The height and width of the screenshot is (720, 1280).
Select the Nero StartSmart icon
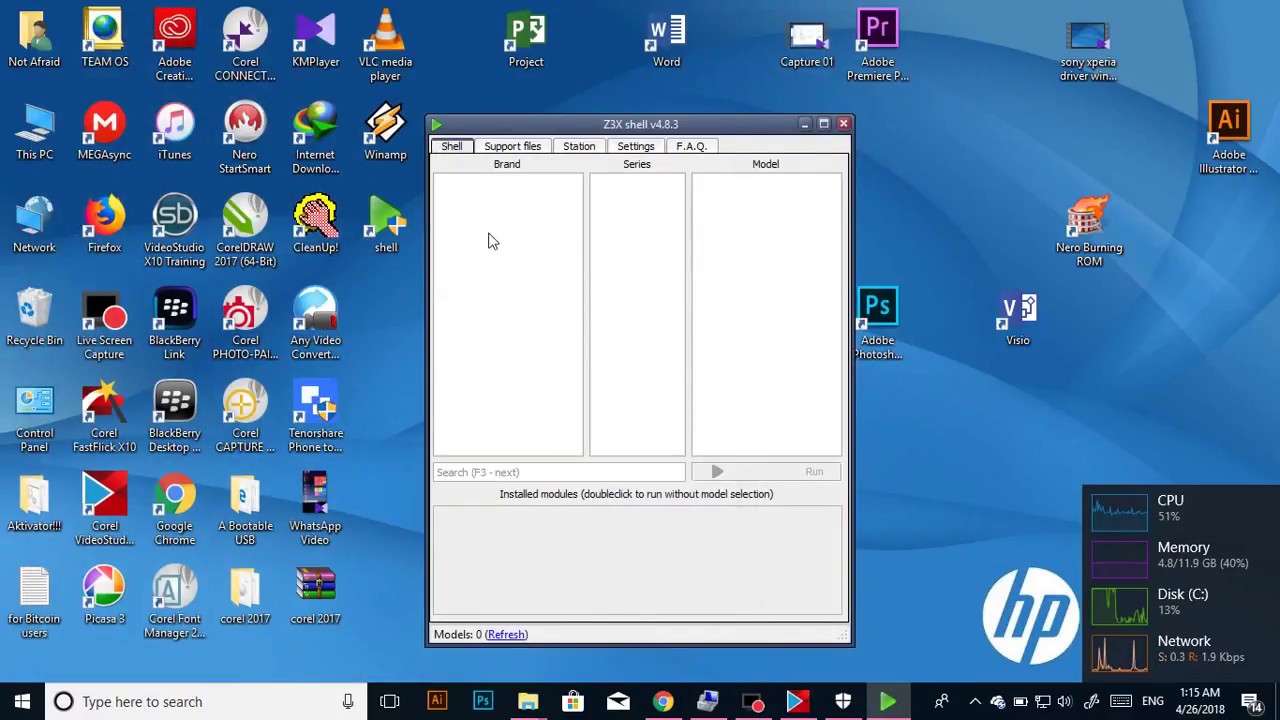coord(245,139)
